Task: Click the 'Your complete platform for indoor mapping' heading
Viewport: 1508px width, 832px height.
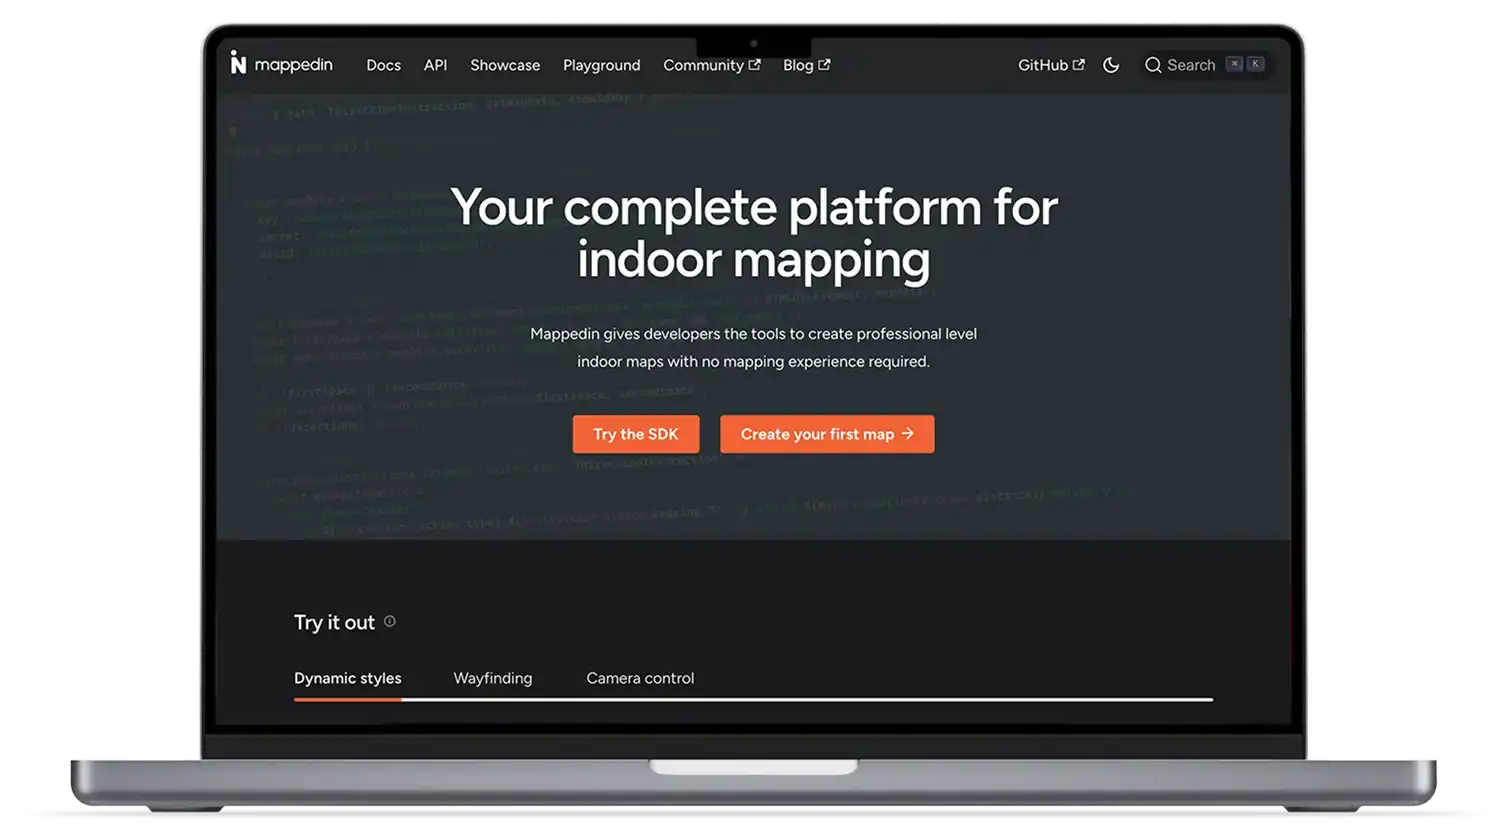Action: pyautogui.click(x=754, y=233)
